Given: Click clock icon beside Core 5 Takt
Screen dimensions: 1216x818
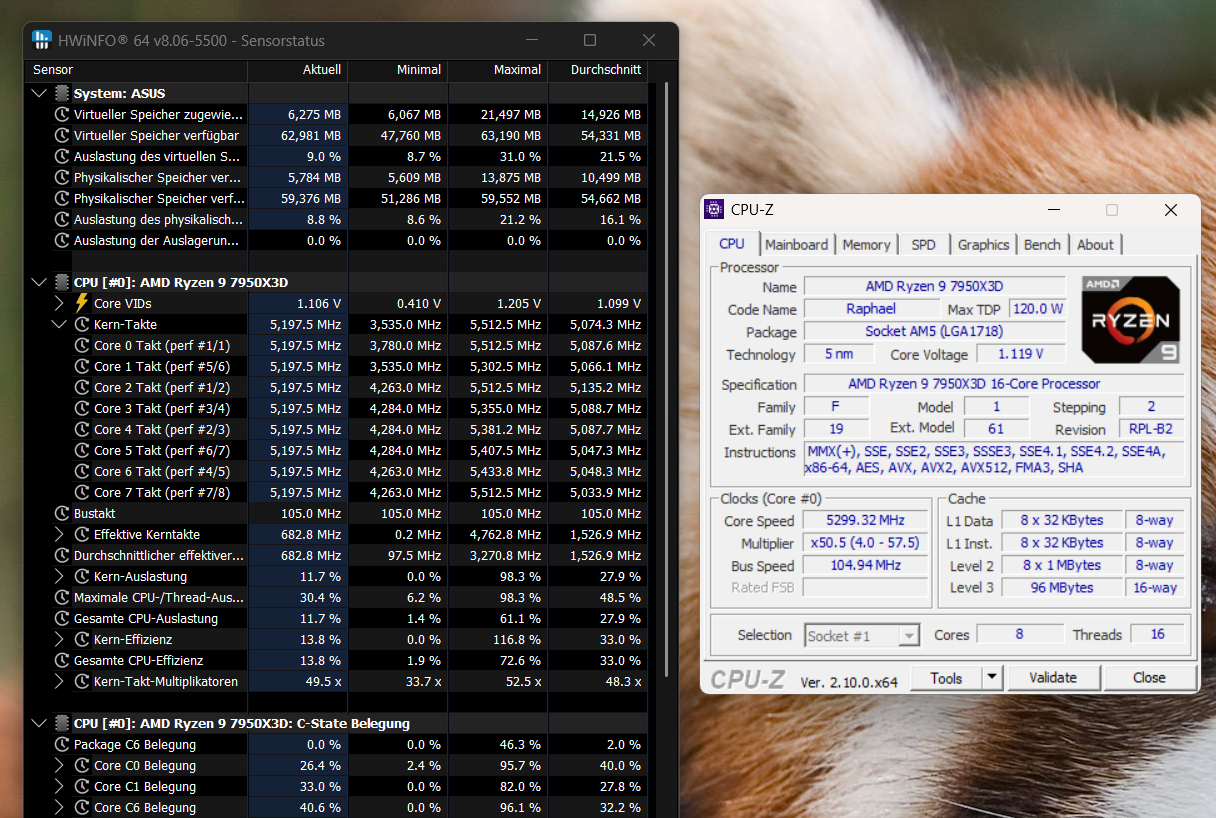Looking at the screenshot, I should [x=83, y=450].
